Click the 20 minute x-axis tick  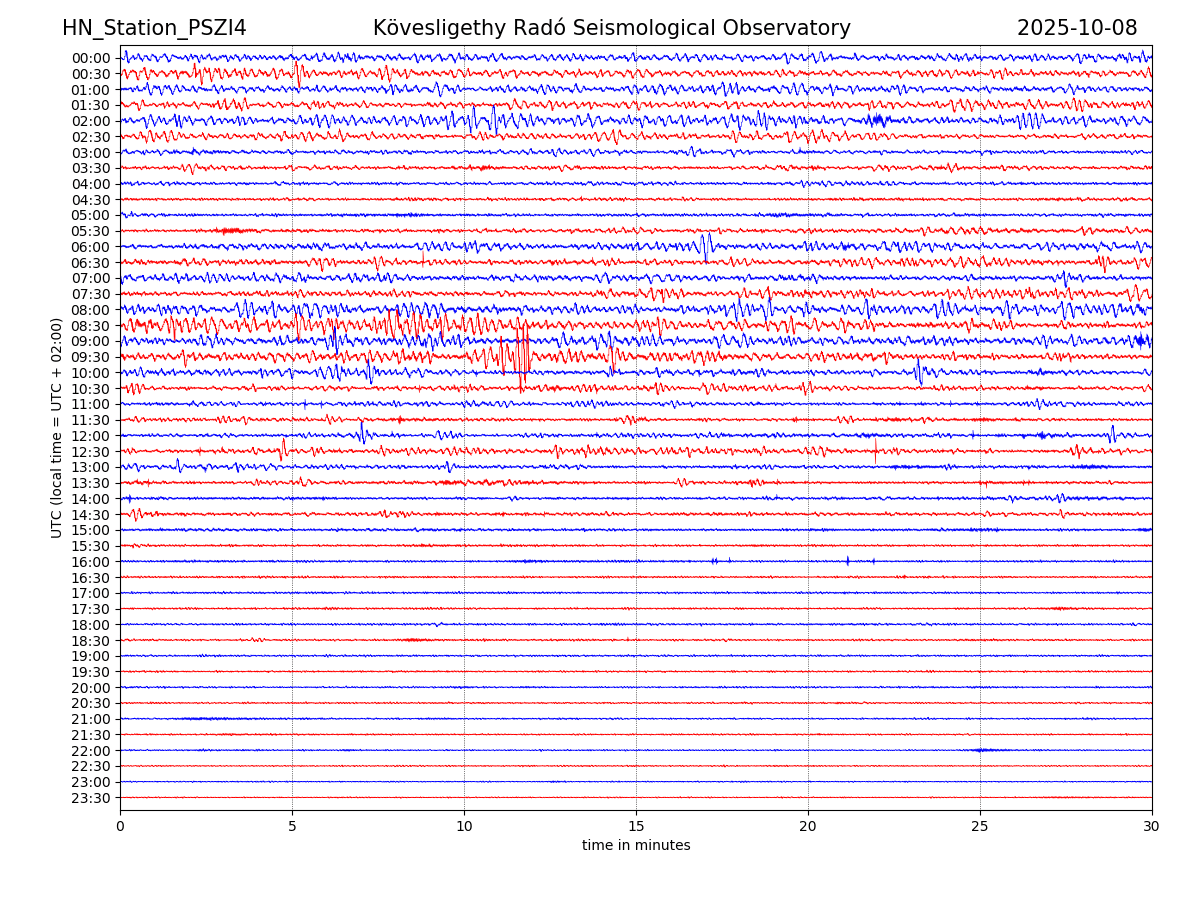pyautogui.click(x=808, y=827)
